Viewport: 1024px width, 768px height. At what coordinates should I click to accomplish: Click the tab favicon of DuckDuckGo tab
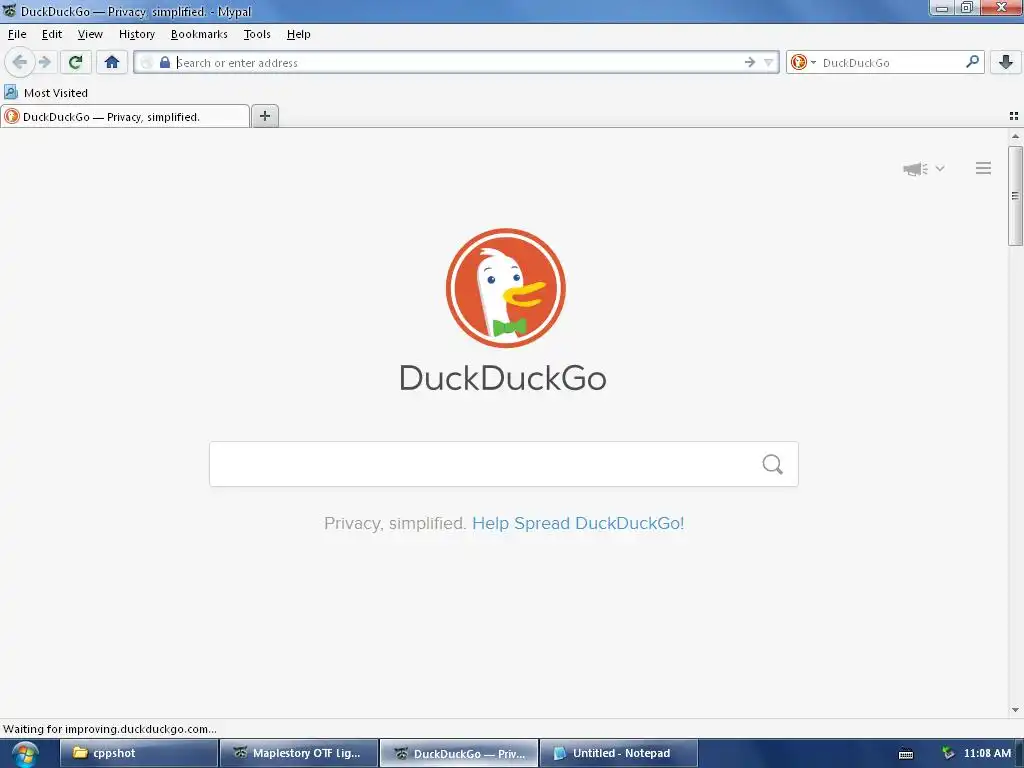[12, 116]
